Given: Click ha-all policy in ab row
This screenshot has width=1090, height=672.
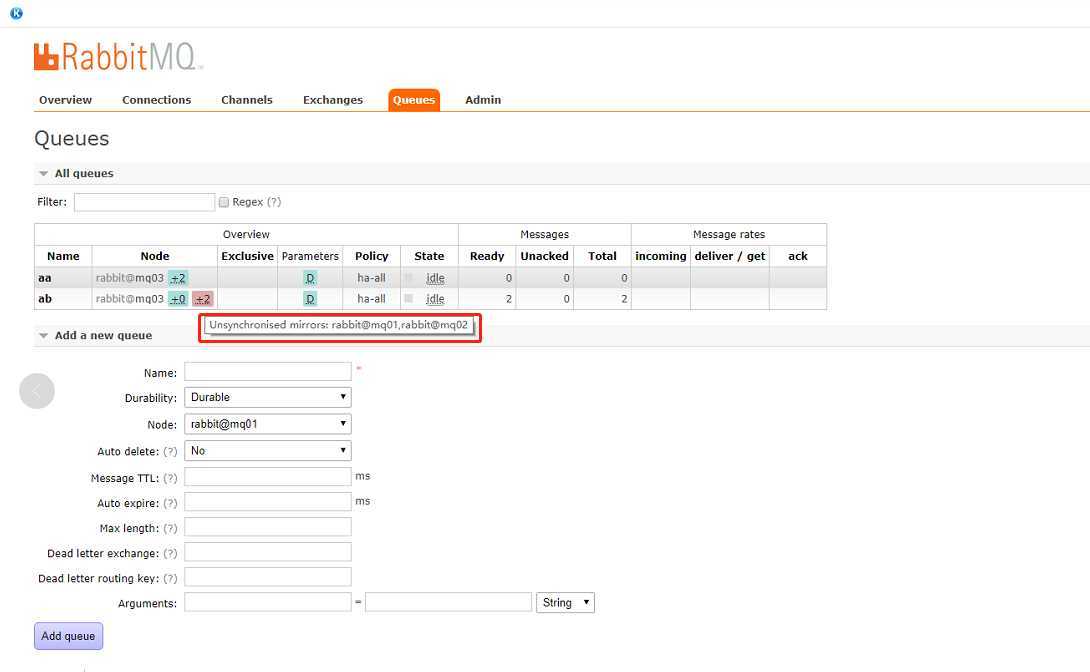Looking at the screenshot, I should click(371, 299).
